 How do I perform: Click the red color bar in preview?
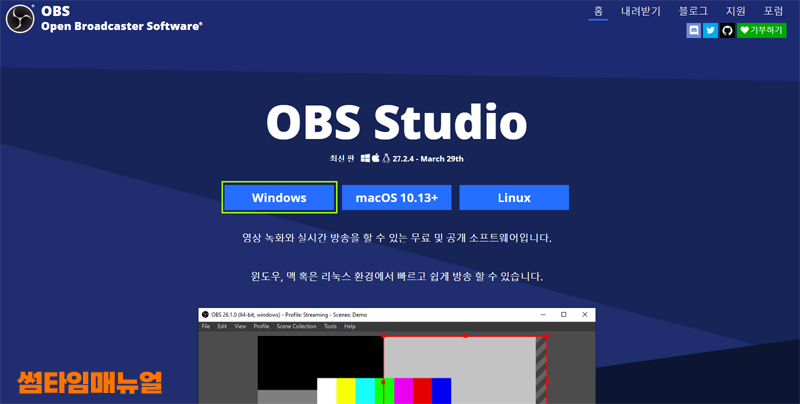tap(422, 391)
